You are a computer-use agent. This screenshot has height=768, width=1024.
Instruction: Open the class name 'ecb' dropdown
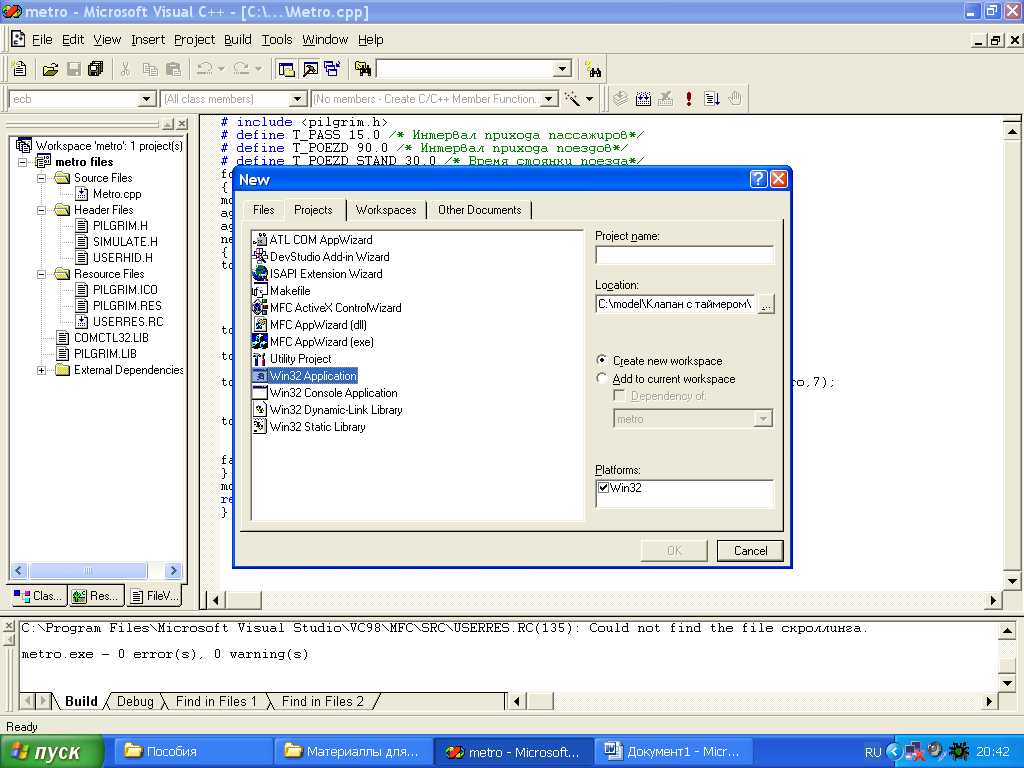pos(147,99)
